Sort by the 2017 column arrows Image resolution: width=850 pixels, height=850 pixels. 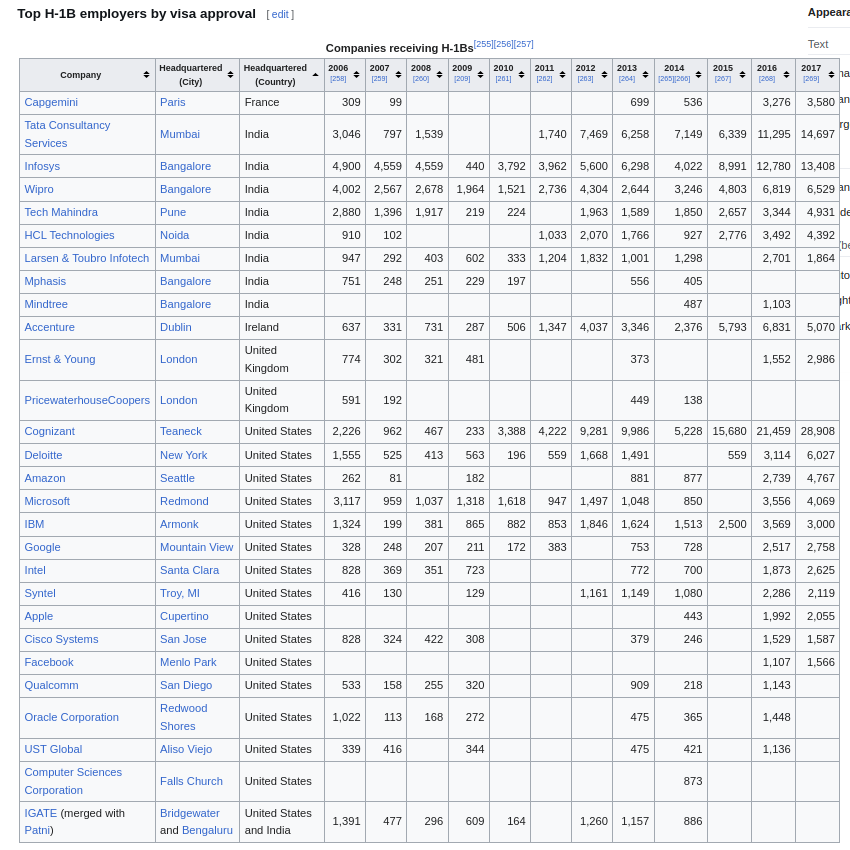coord(831,75)
